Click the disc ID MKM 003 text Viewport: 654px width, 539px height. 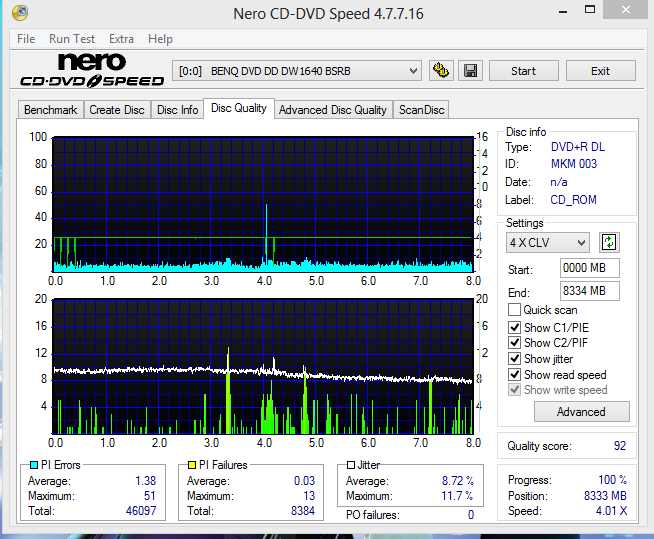pyautogui.click(x=574, y=164)
